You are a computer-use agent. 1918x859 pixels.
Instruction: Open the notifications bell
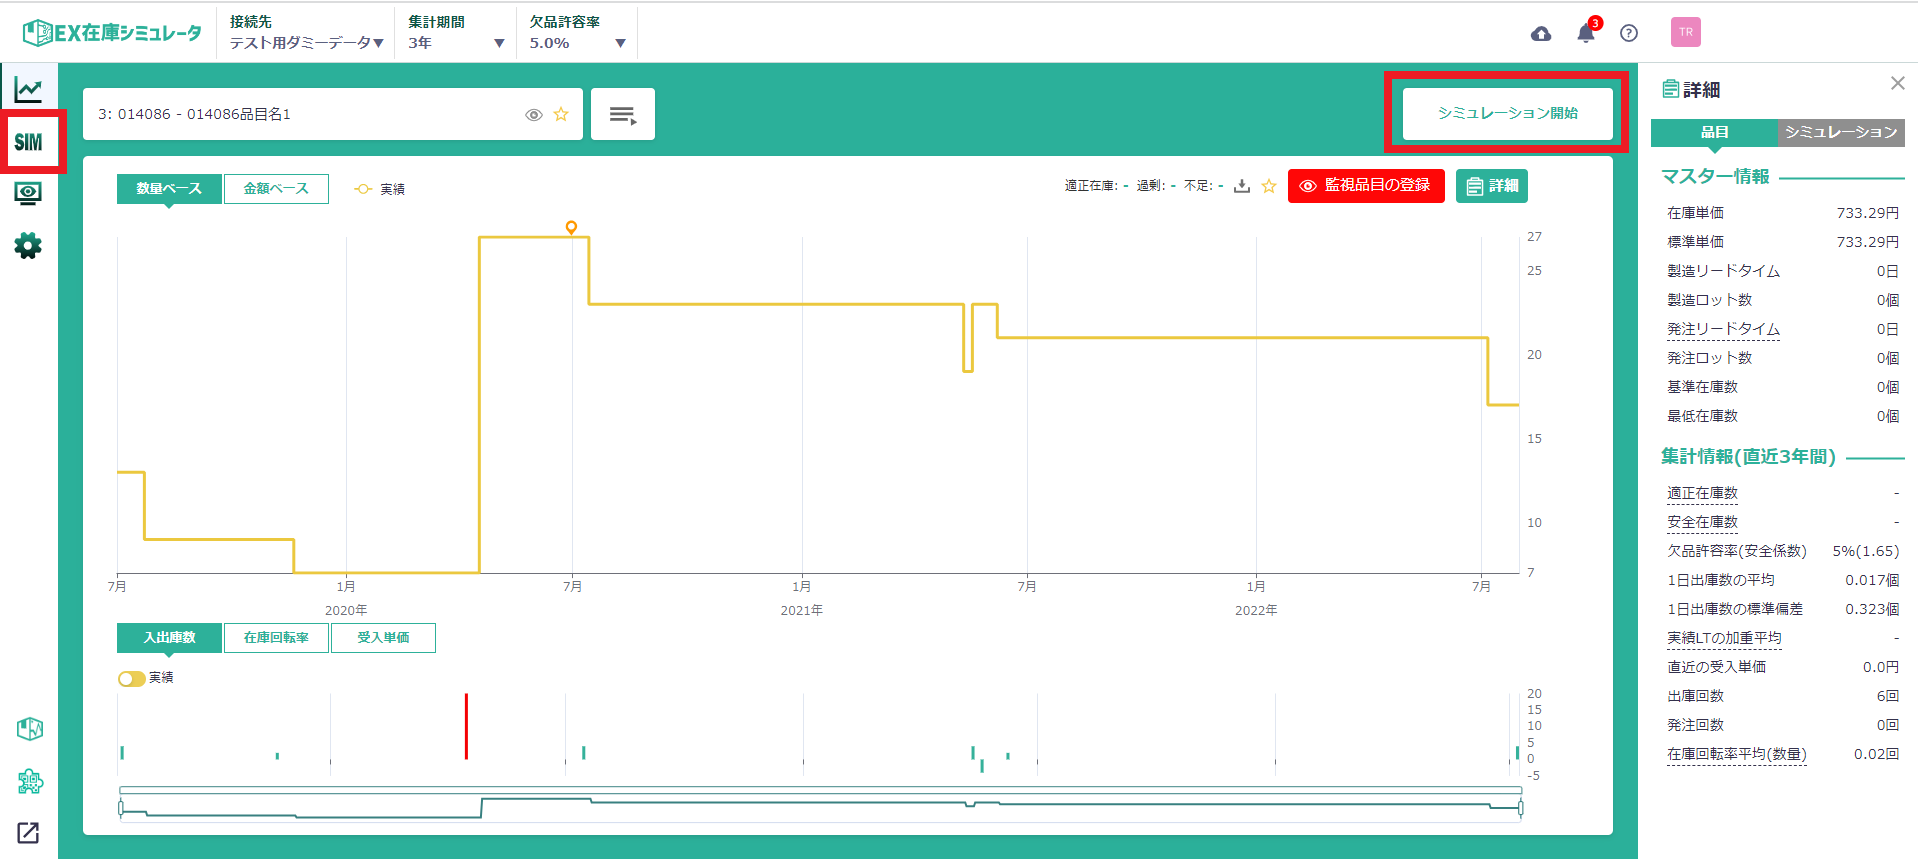pos(1585,34)
